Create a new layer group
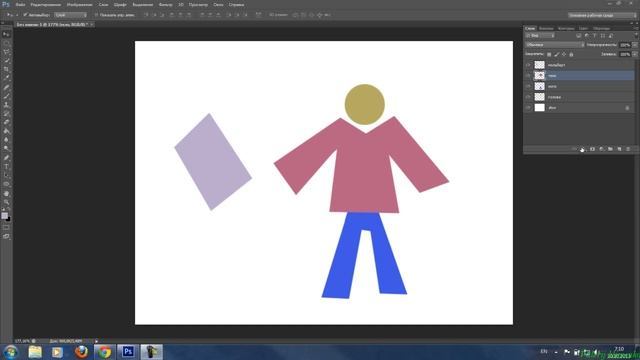The height and width of the screenshot is (360, 640). coord(610,149)
